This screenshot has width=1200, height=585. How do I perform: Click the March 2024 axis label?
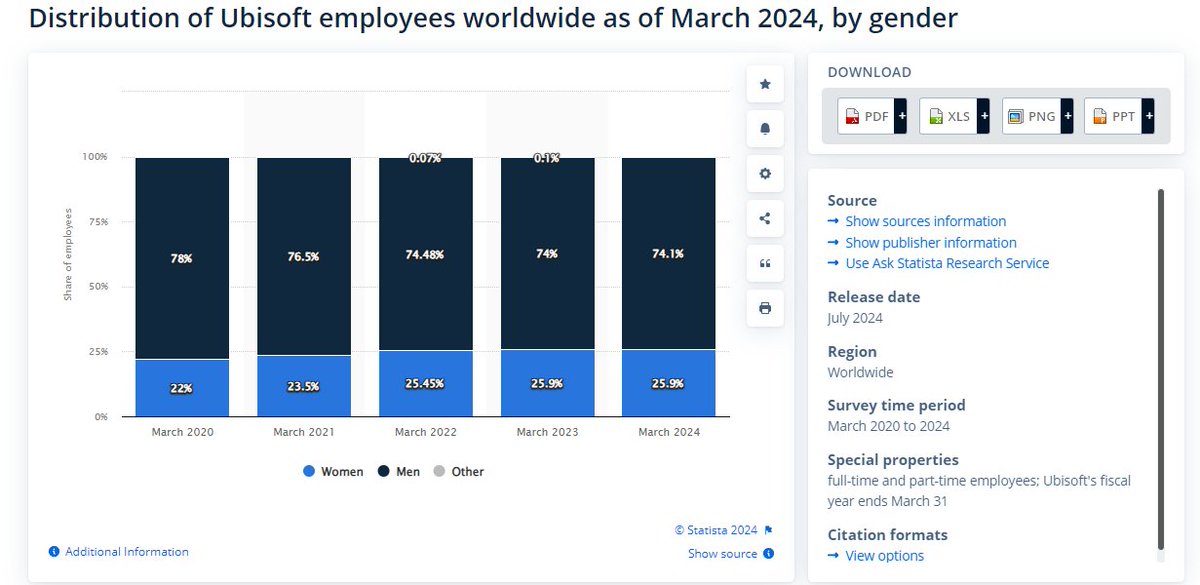click(x=669, y=432)
